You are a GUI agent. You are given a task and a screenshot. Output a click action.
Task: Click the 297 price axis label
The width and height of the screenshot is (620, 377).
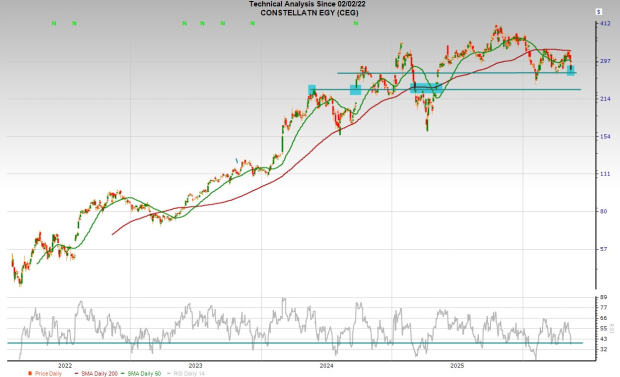click(605, 61)
